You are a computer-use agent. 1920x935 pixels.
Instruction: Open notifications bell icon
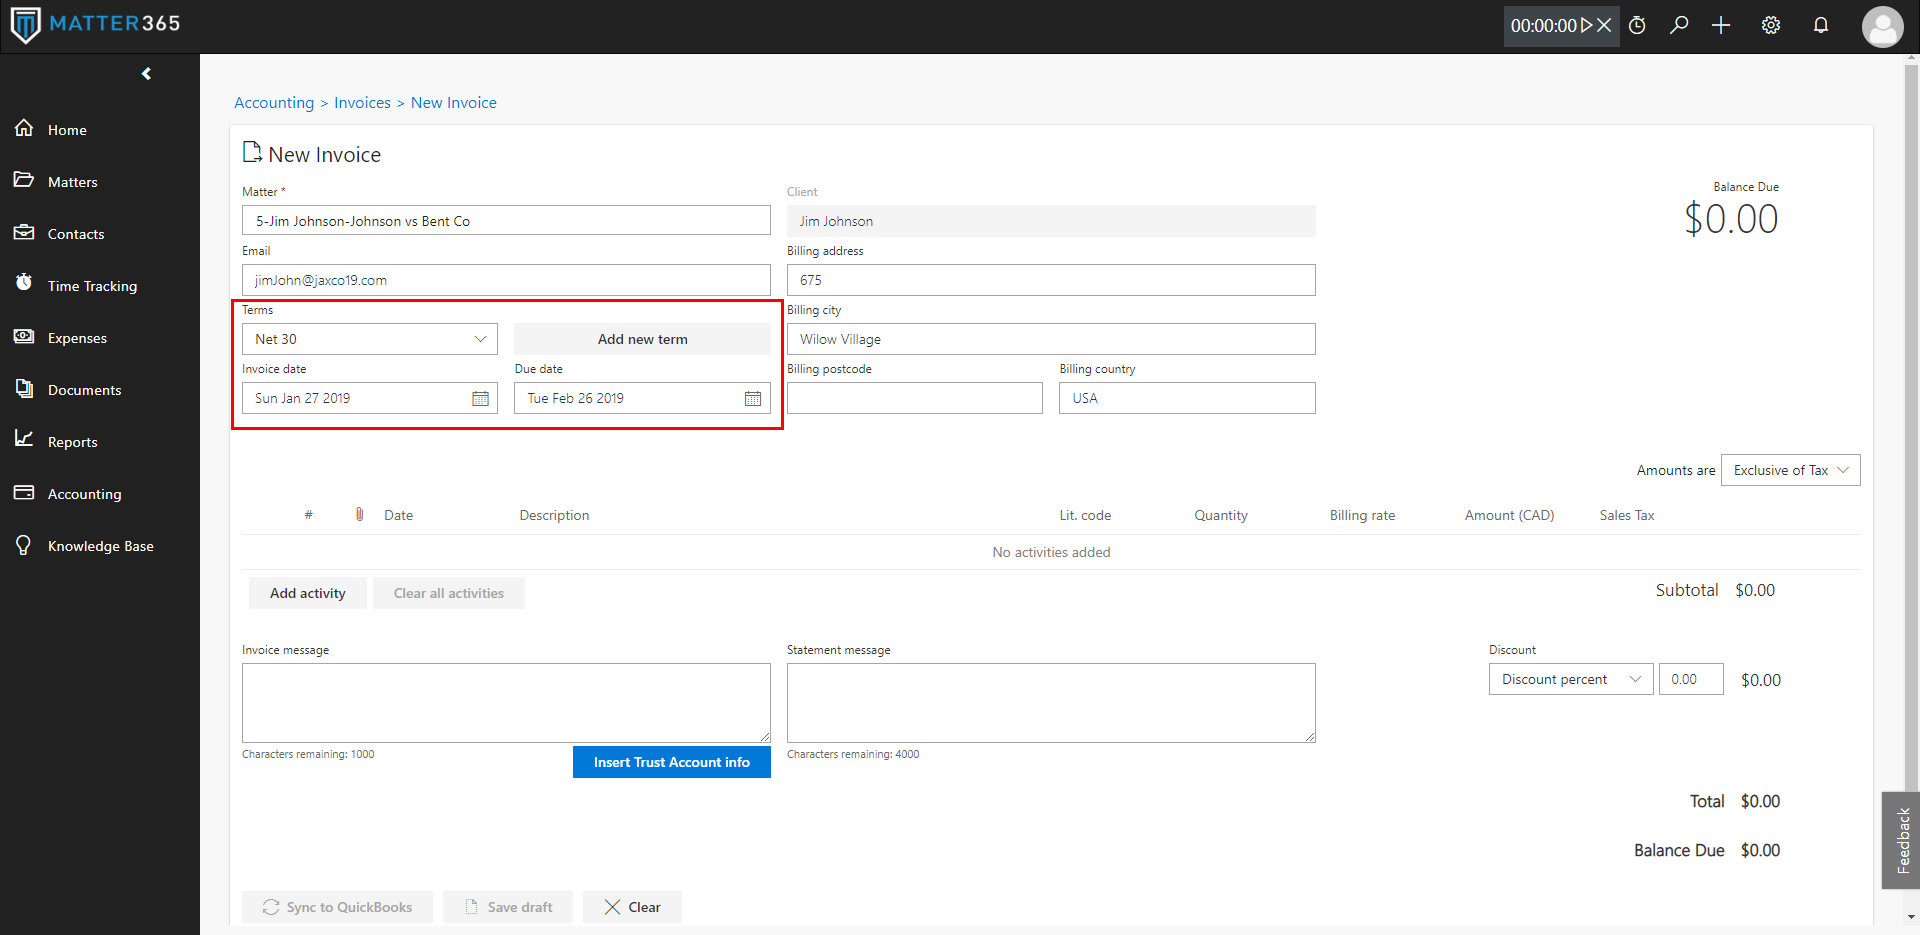(1821, 26)
